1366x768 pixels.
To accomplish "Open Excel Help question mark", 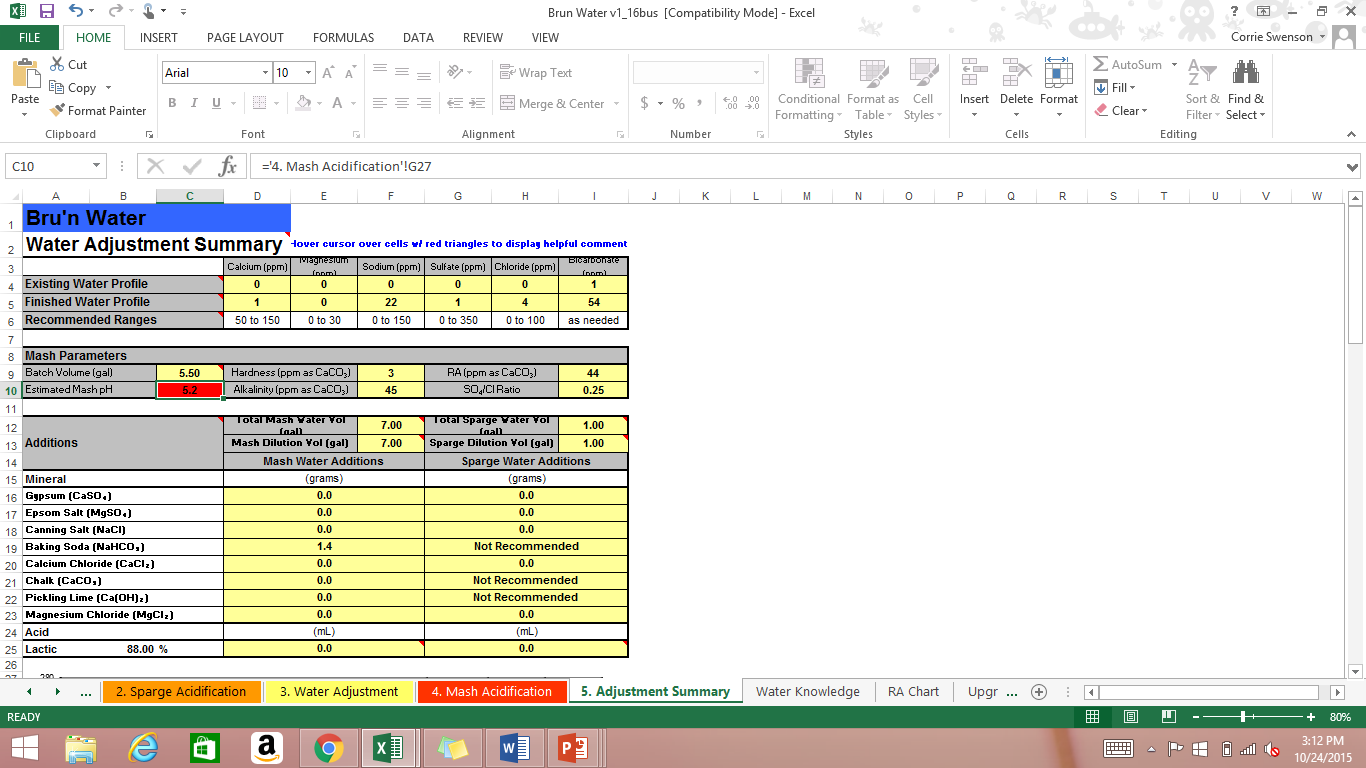I will (x=1235, y=12).
